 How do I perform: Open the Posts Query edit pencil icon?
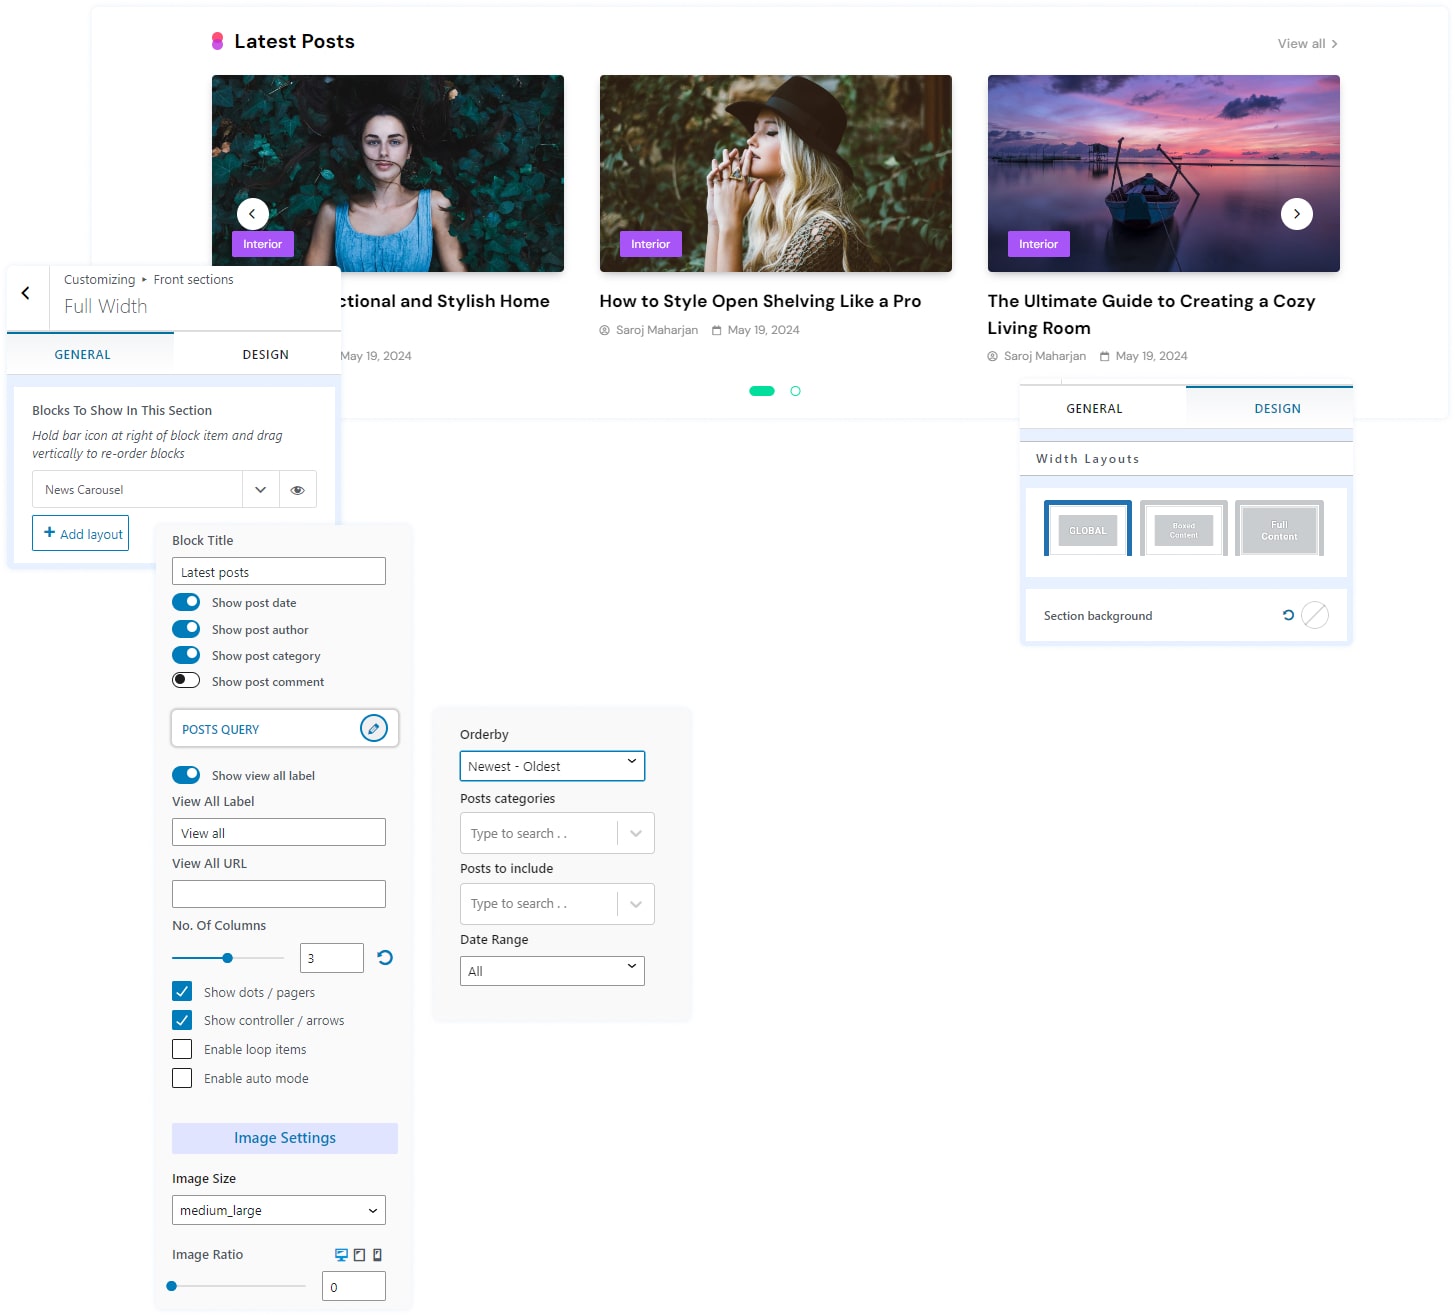pyautogui.click(x=373, y=729)
